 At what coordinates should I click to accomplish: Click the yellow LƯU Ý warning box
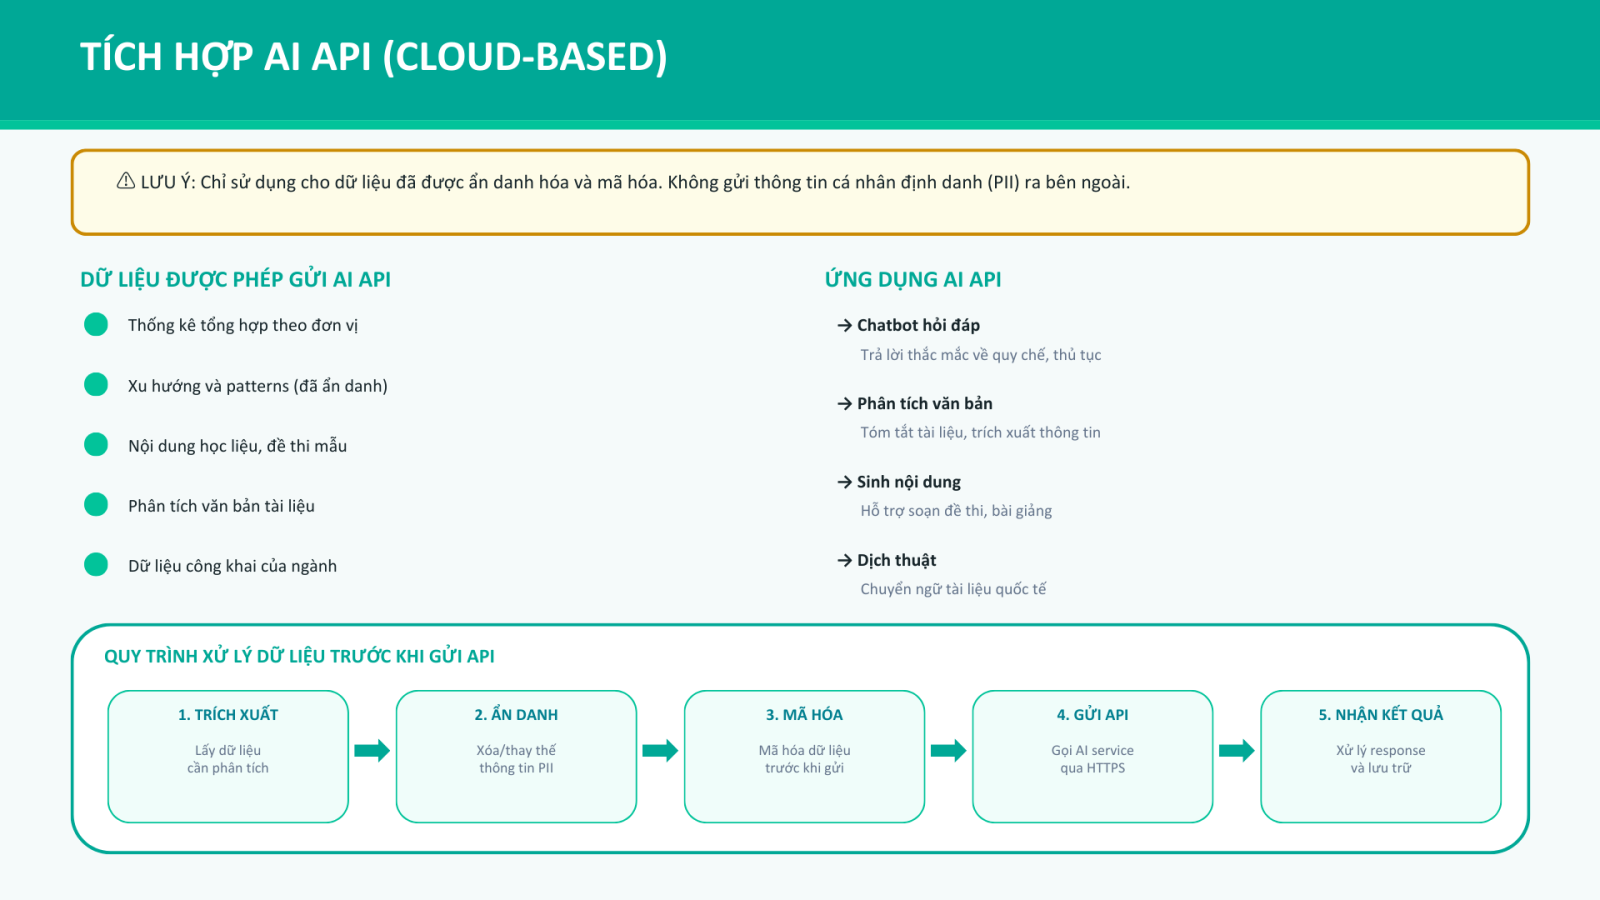point(800,210)
